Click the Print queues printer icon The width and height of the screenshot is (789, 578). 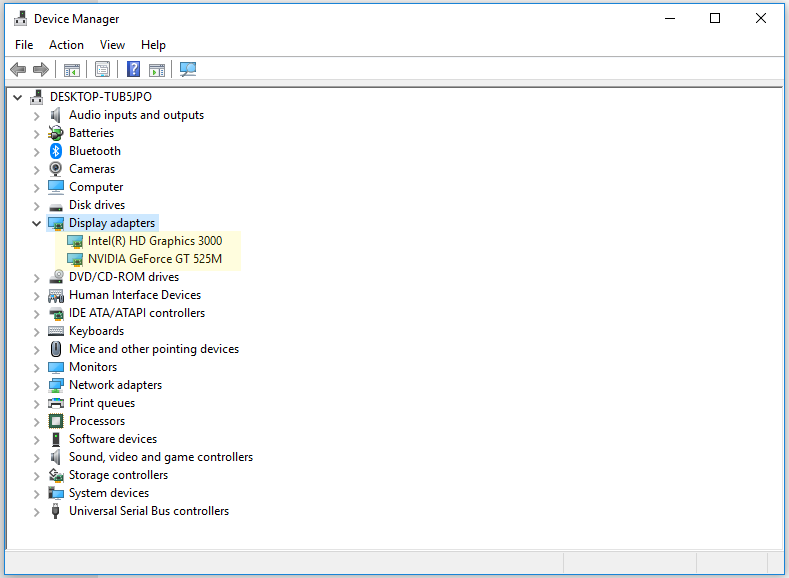click(56, 403)
